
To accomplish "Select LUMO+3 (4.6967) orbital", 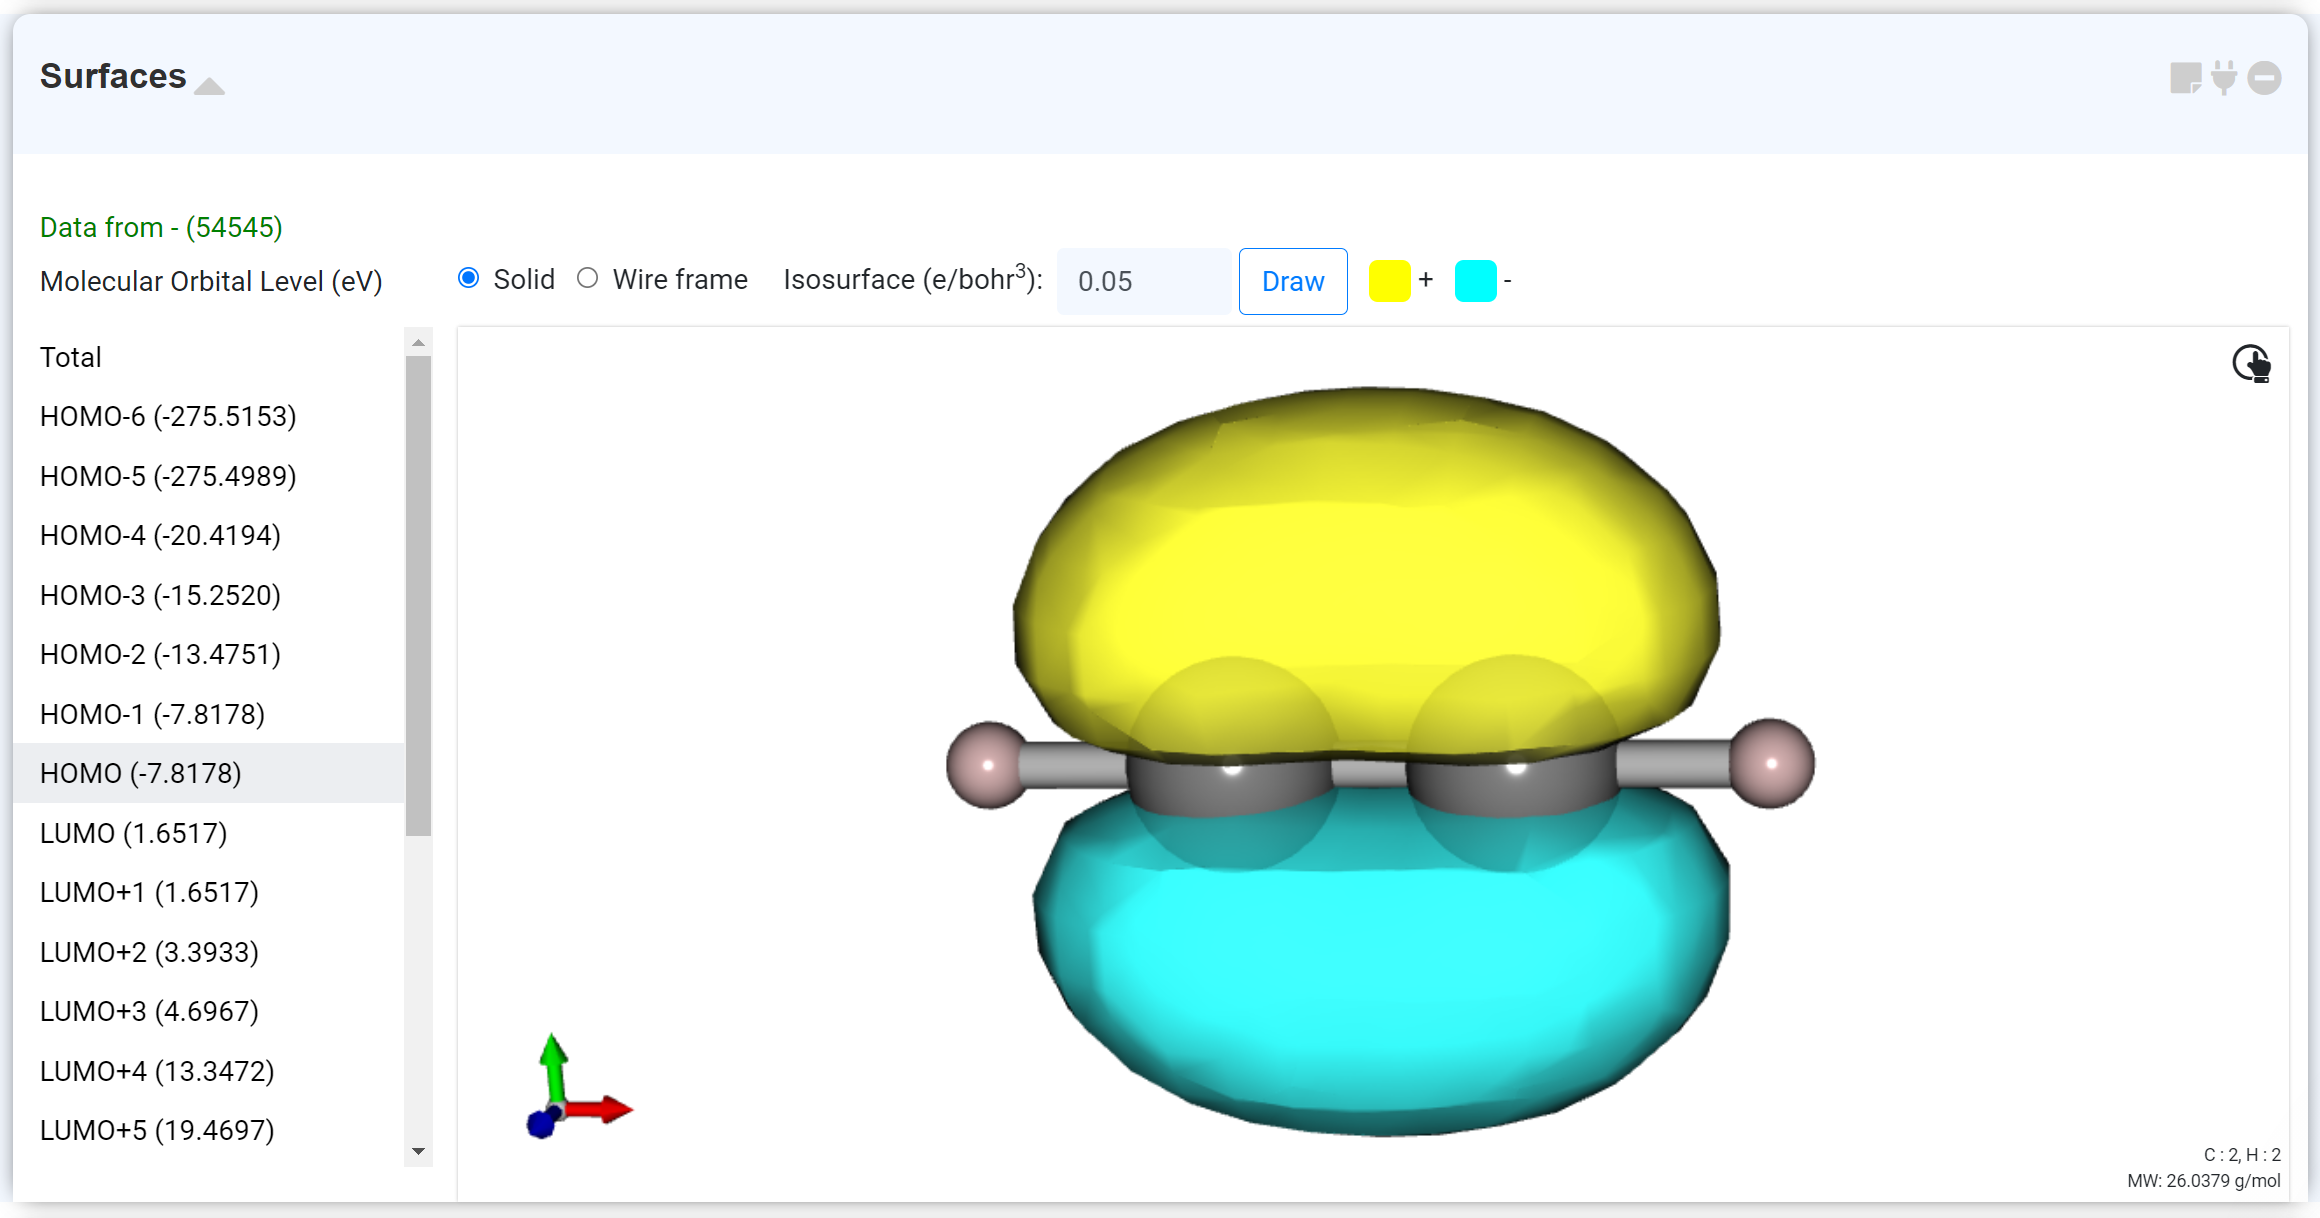I will (149, 1011).
